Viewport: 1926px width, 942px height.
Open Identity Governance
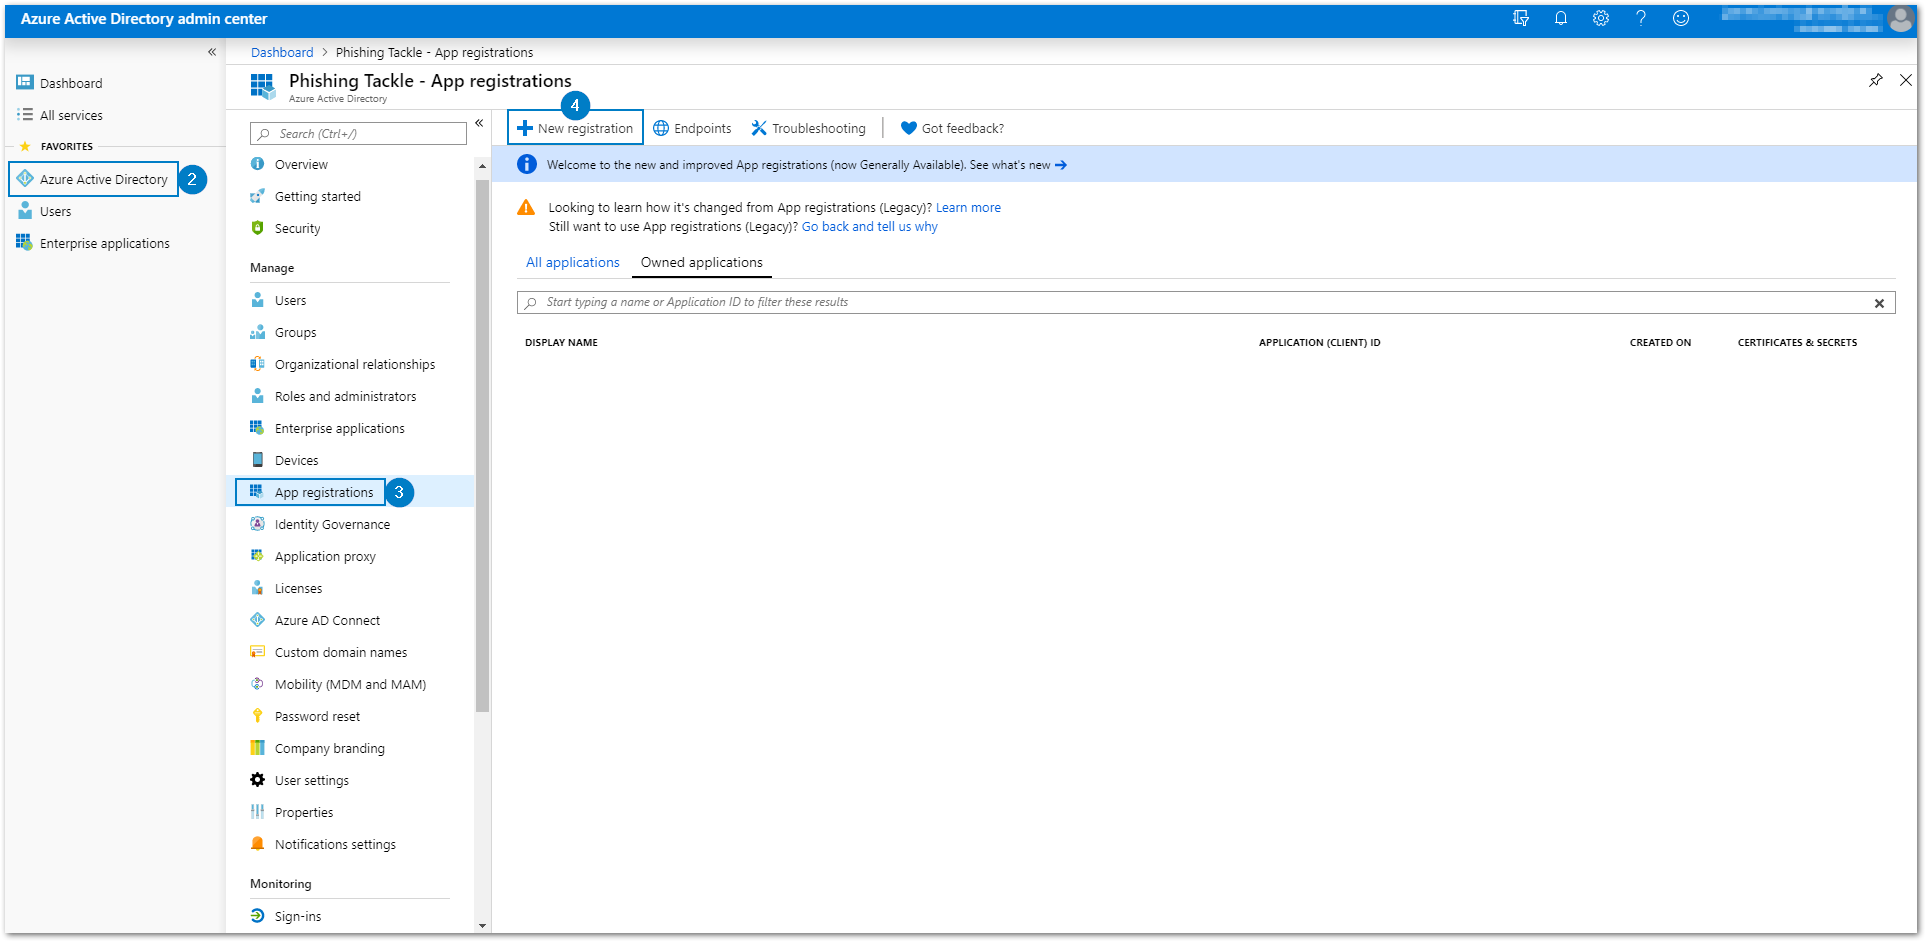(332, 524)
